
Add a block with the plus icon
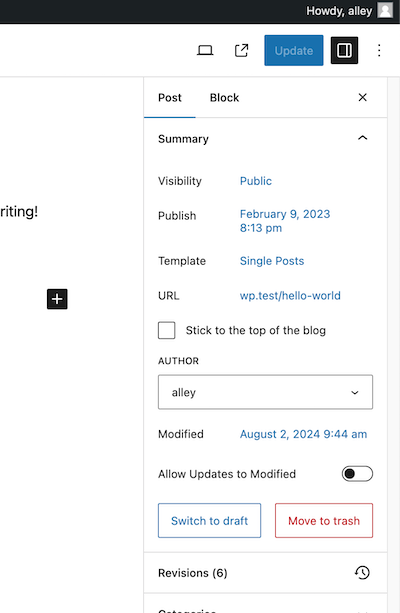57,299
